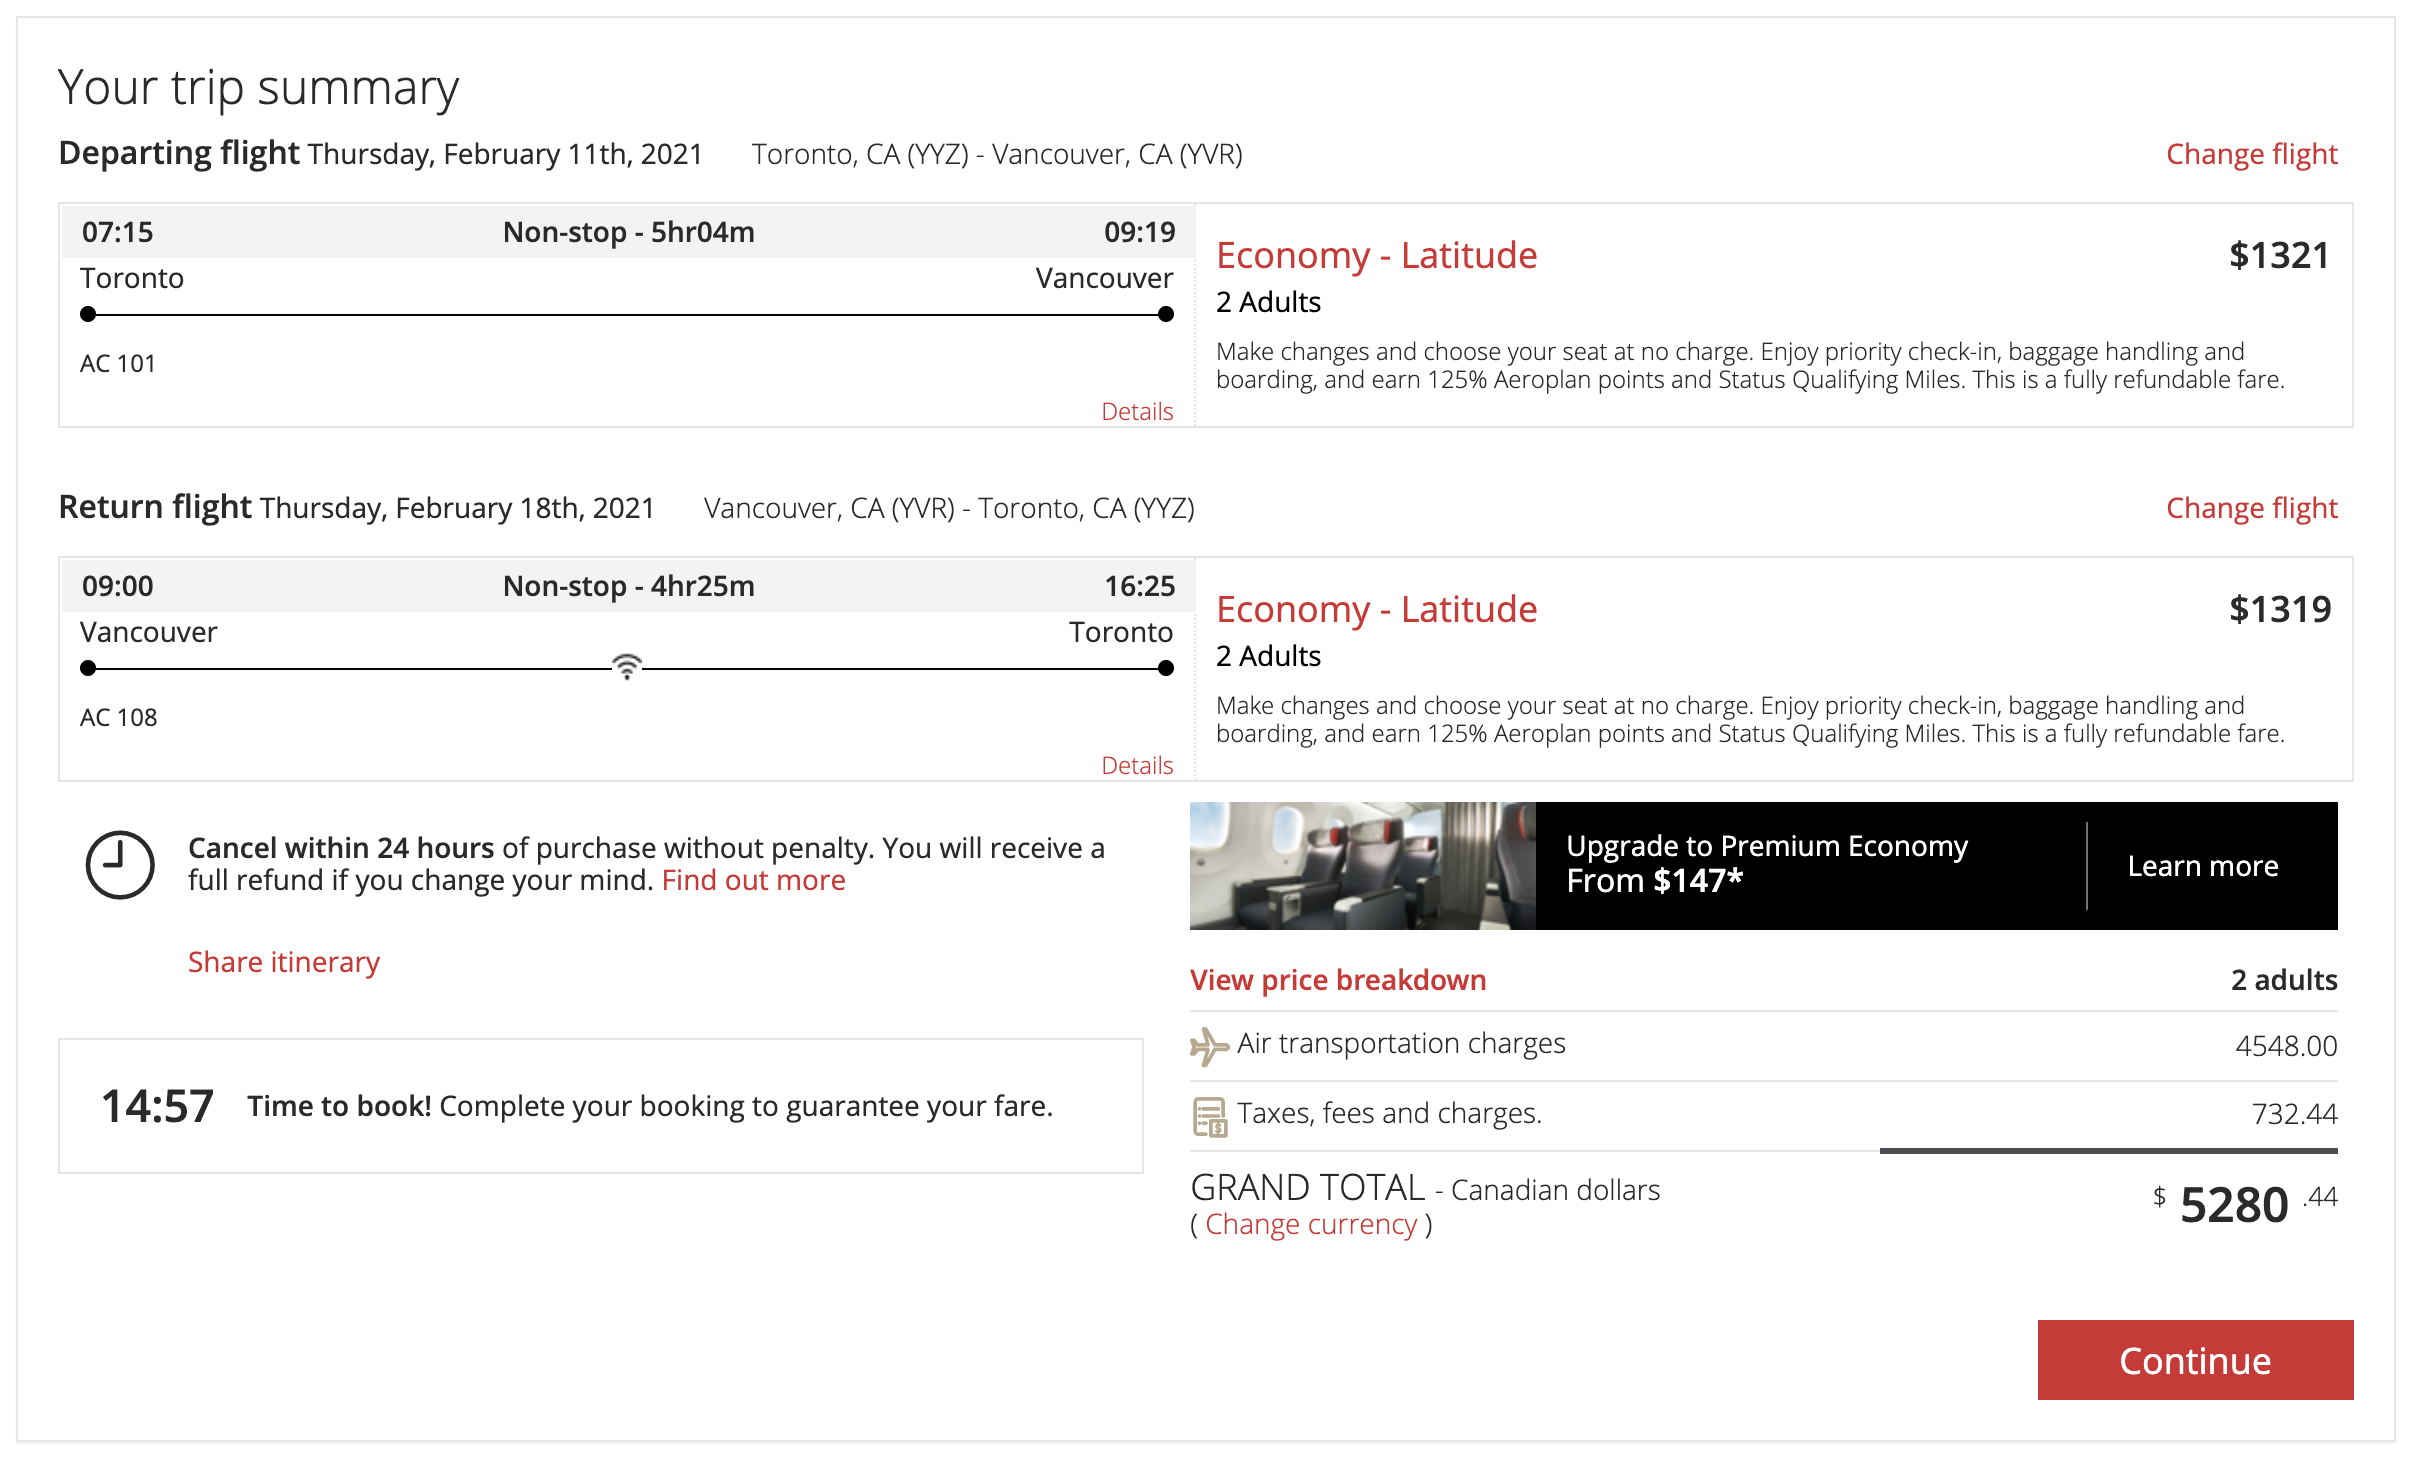Change the return Vancouver–Toronto flight
The height and width of the screenshot is (1462, 2416).
2251,508
